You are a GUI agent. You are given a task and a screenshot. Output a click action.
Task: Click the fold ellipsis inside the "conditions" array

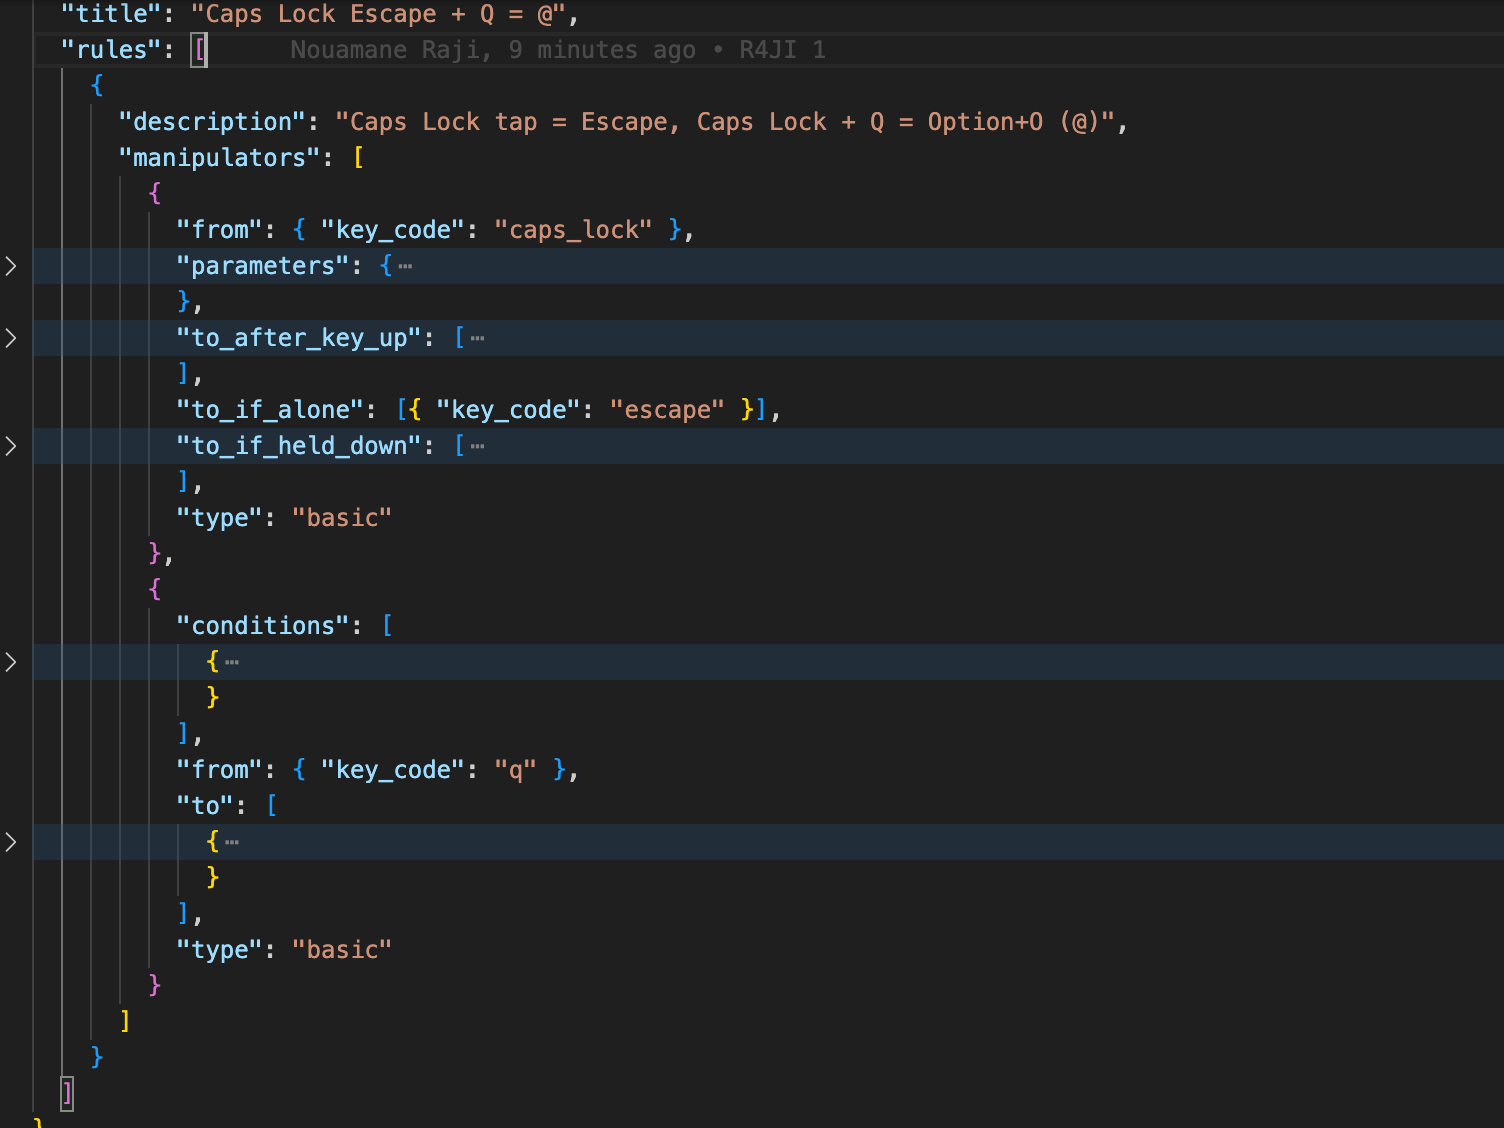232,663
